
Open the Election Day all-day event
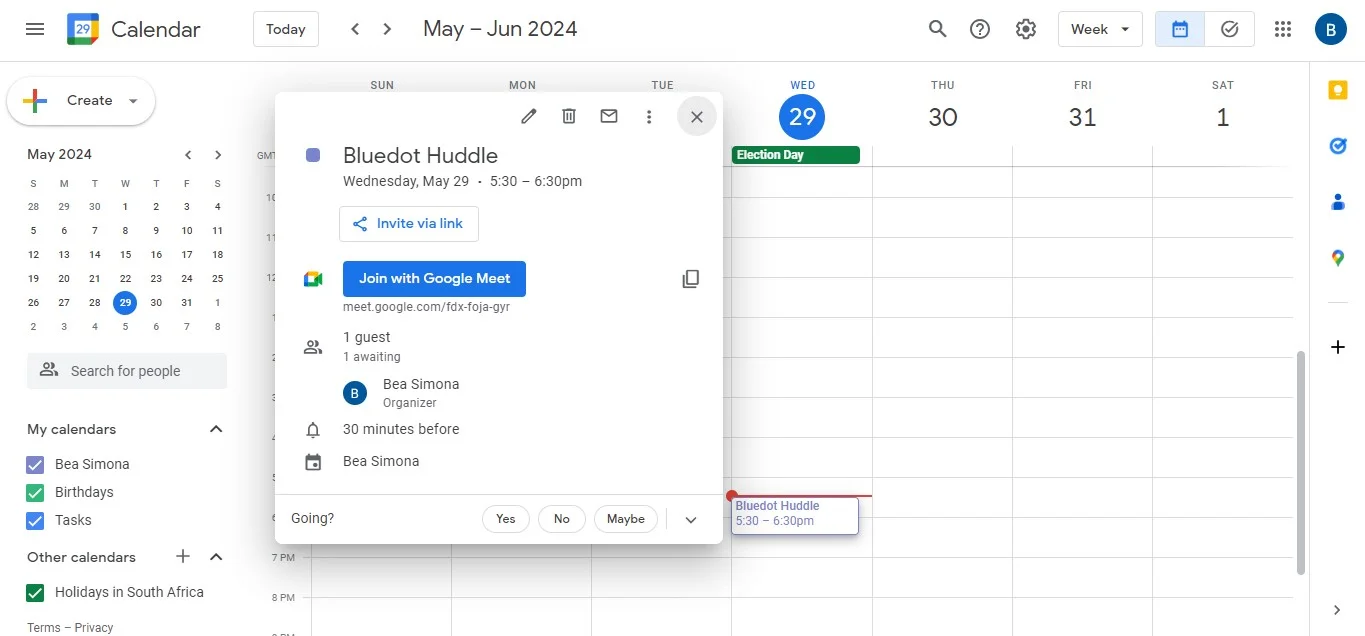point(796,155)
